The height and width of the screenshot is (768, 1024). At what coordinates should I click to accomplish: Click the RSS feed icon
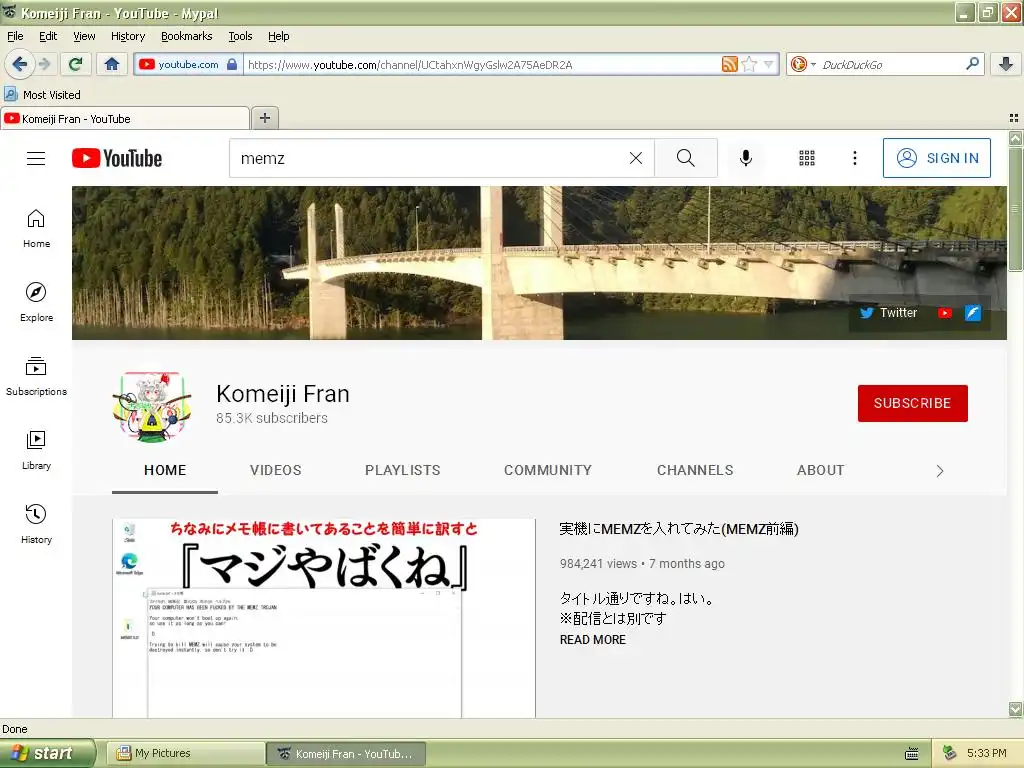729,64
